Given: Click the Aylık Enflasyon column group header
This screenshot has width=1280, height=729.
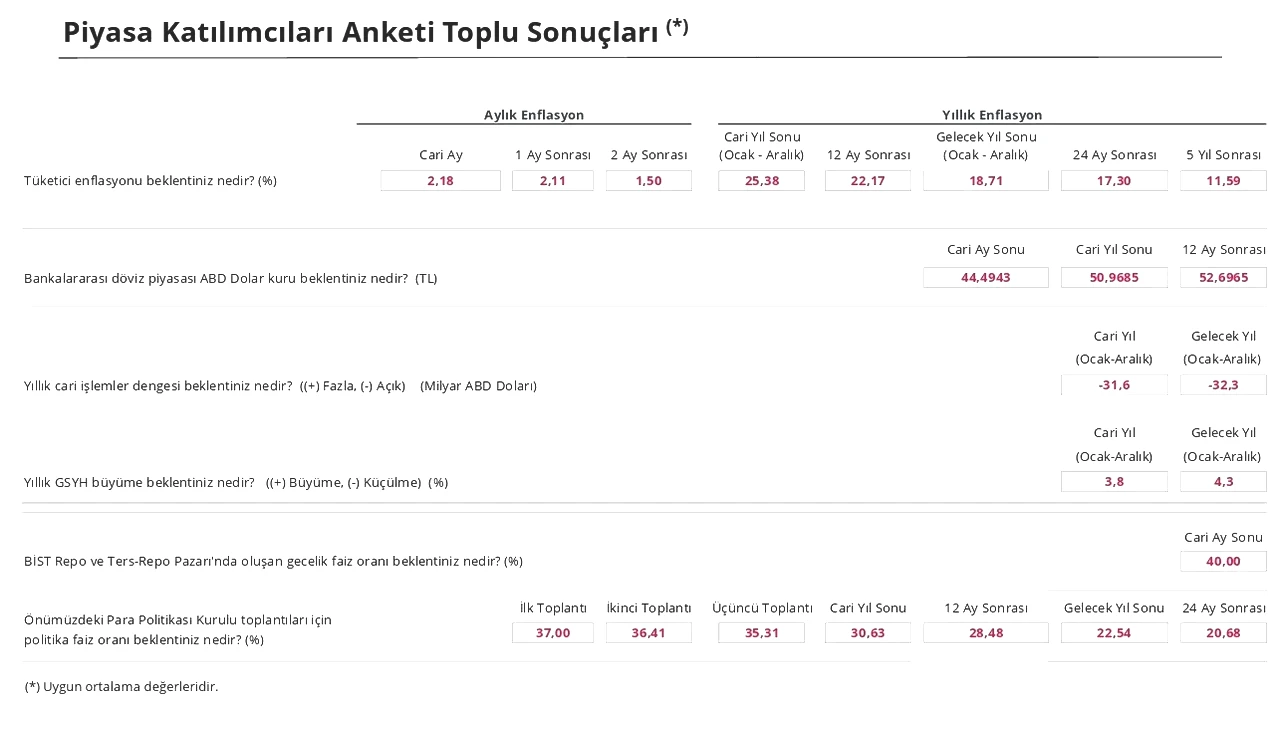Looking at the screenshot, I should point(533,115).
